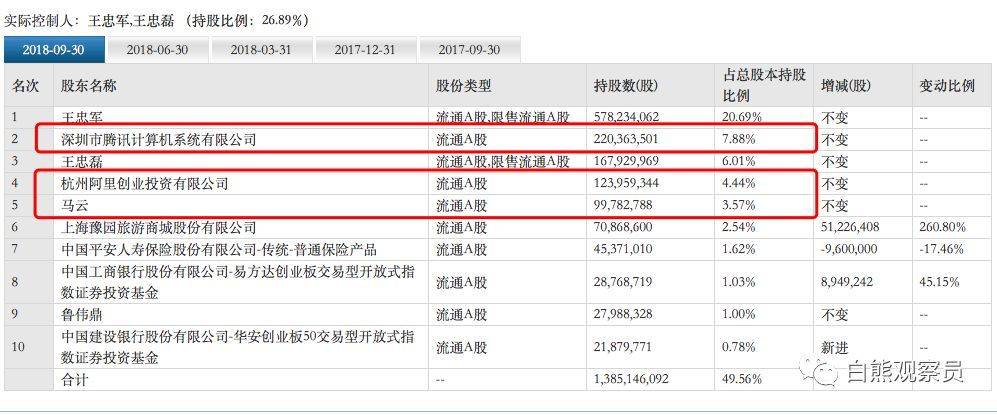This screenshot has width=997, height=415.
Task: Click share count 578,234,062
Action: [x=626, y=117]
